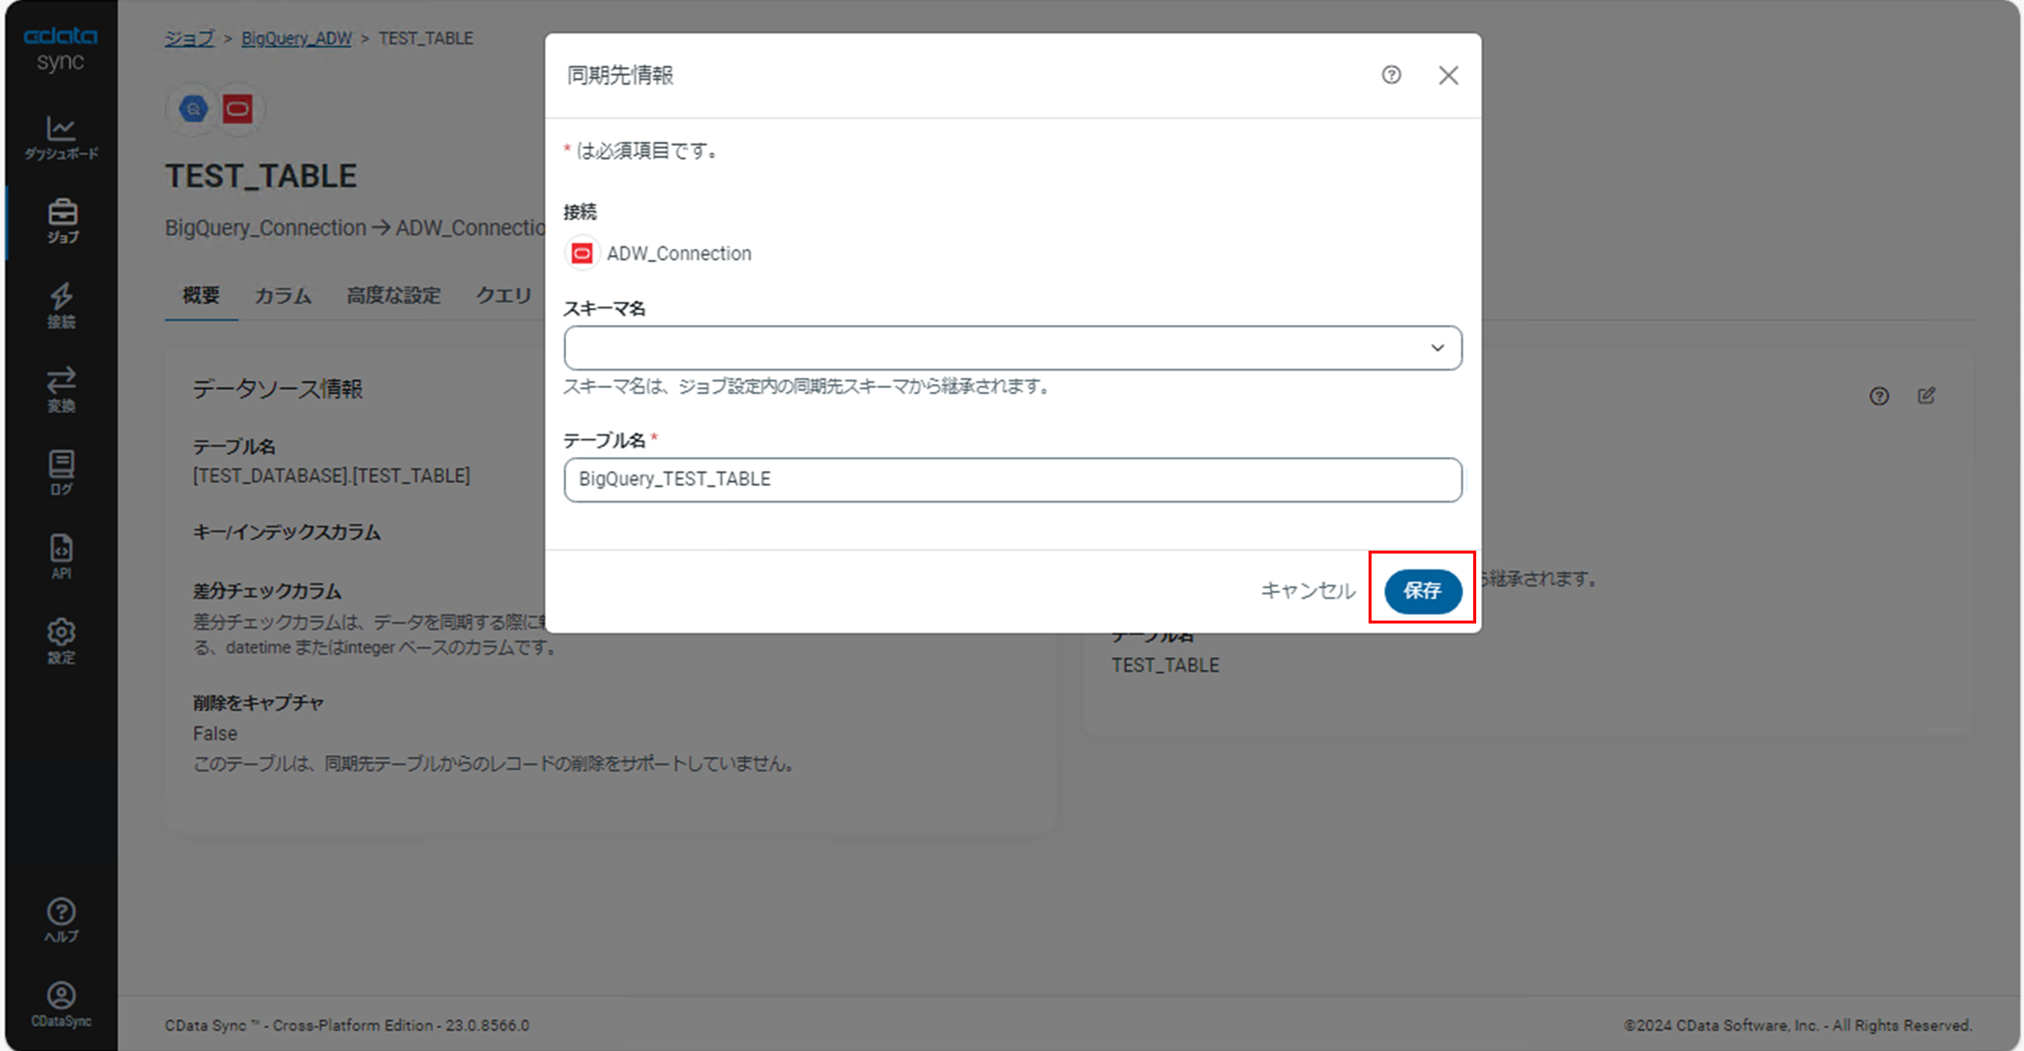Click the 保存 button
This screenshot has width=2024, height=1051.
1422,590
